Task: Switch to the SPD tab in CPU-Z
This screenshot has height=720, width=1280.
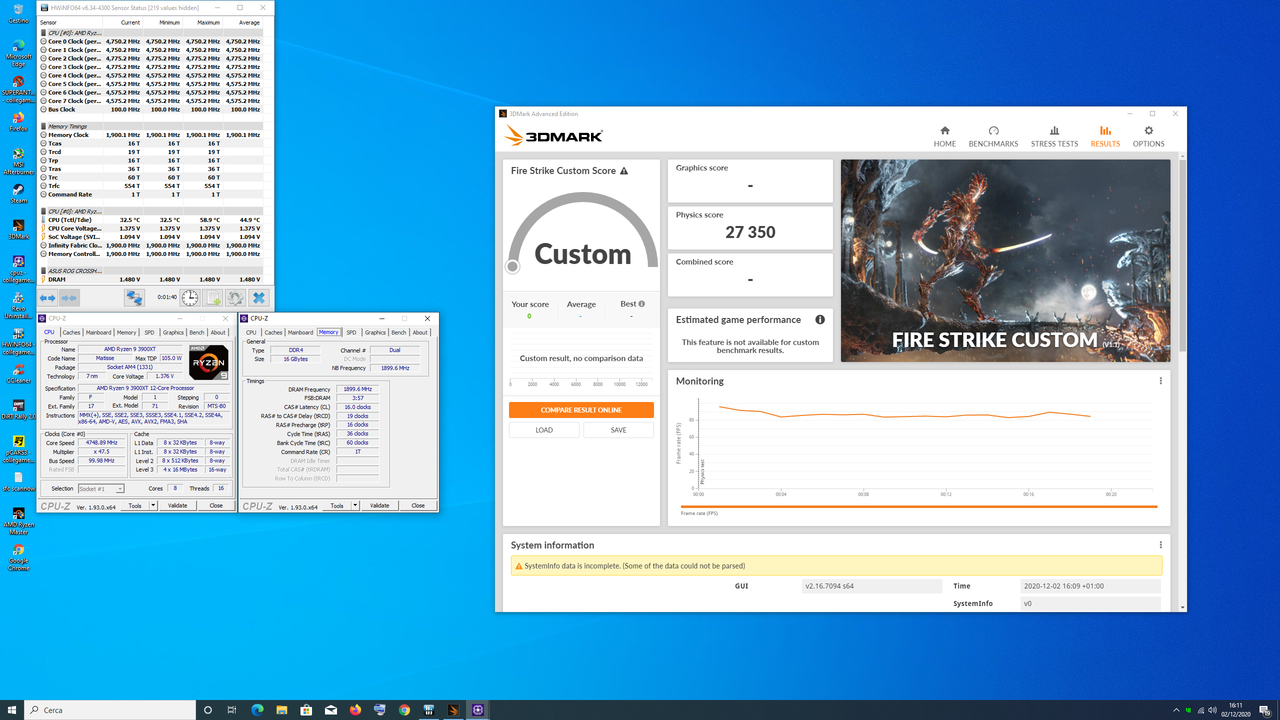Action: tap(149, 332)
